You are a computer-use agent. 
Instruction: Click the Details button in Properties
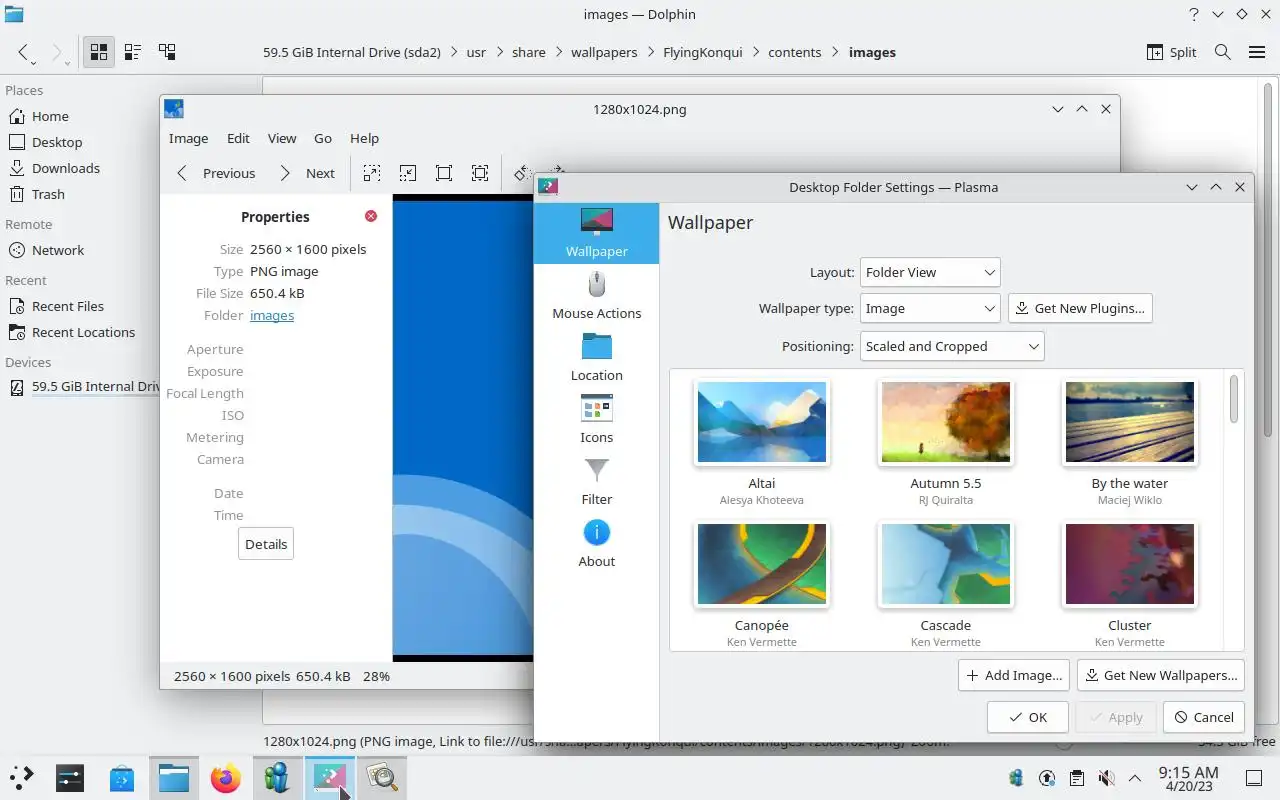(x=266, y=544)
